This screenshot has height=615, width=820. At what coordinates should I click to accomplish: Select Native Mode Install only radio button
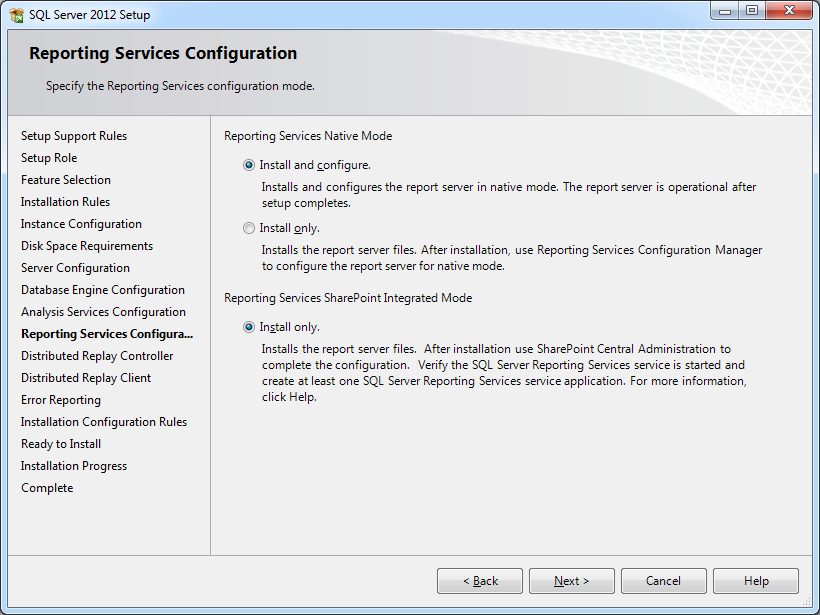click(x=249, y=228)
